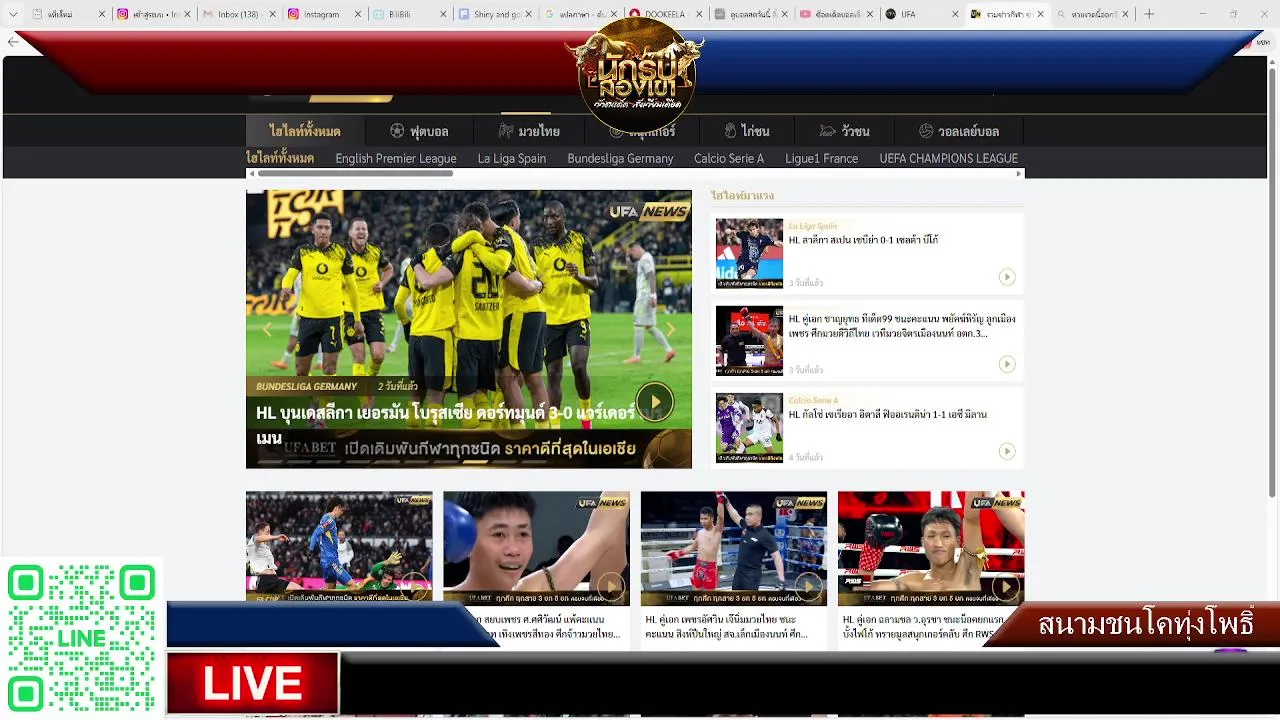Click the 'HL กัลโช่ เซเรียอา' headline text

[x=888, y=414]
